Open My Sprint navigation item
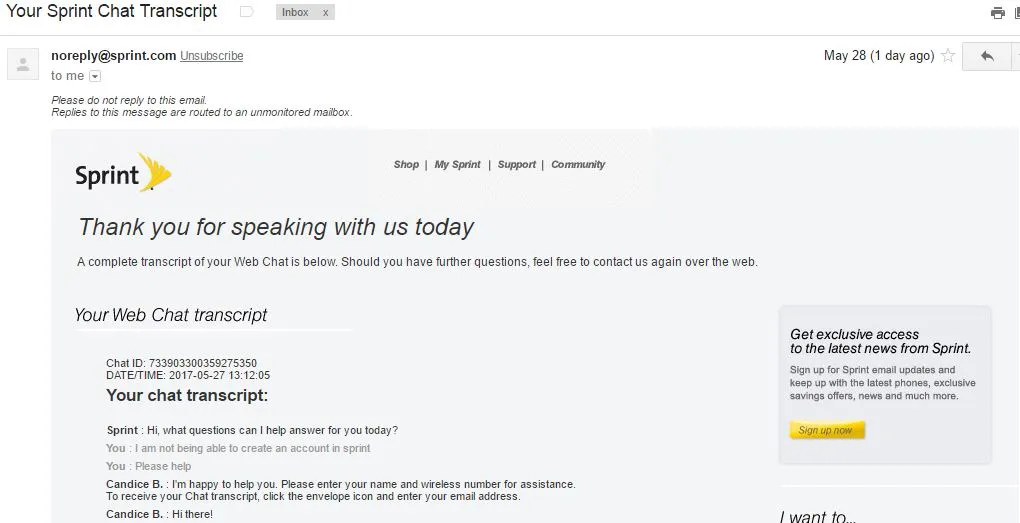 [457, 165]
